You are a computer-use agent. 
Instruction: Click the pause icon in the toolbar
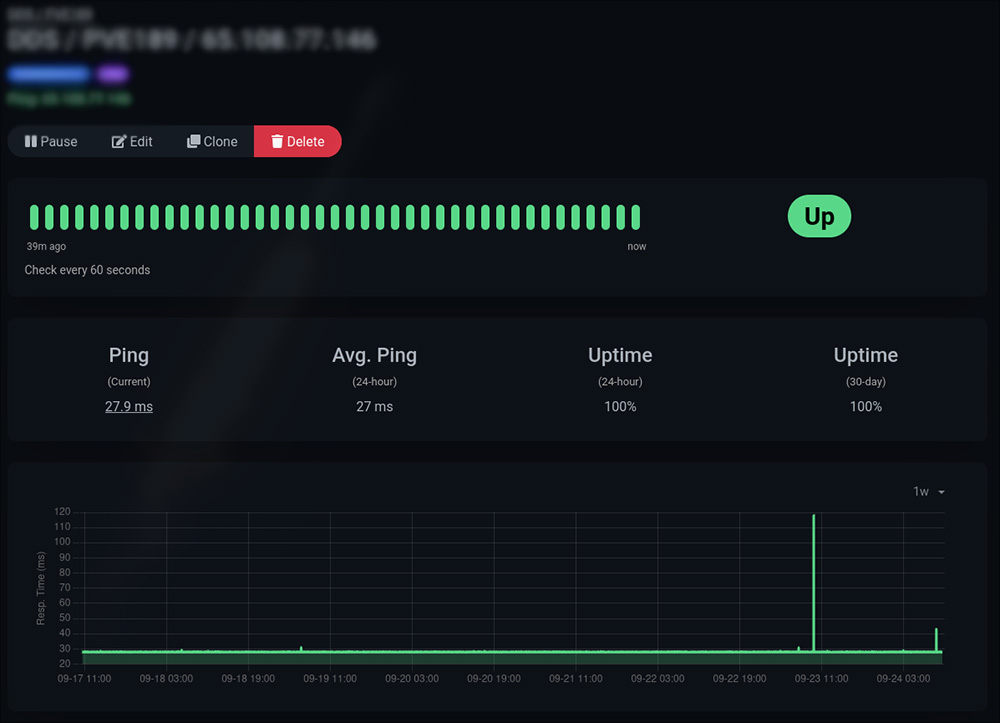tap(31, 142)
